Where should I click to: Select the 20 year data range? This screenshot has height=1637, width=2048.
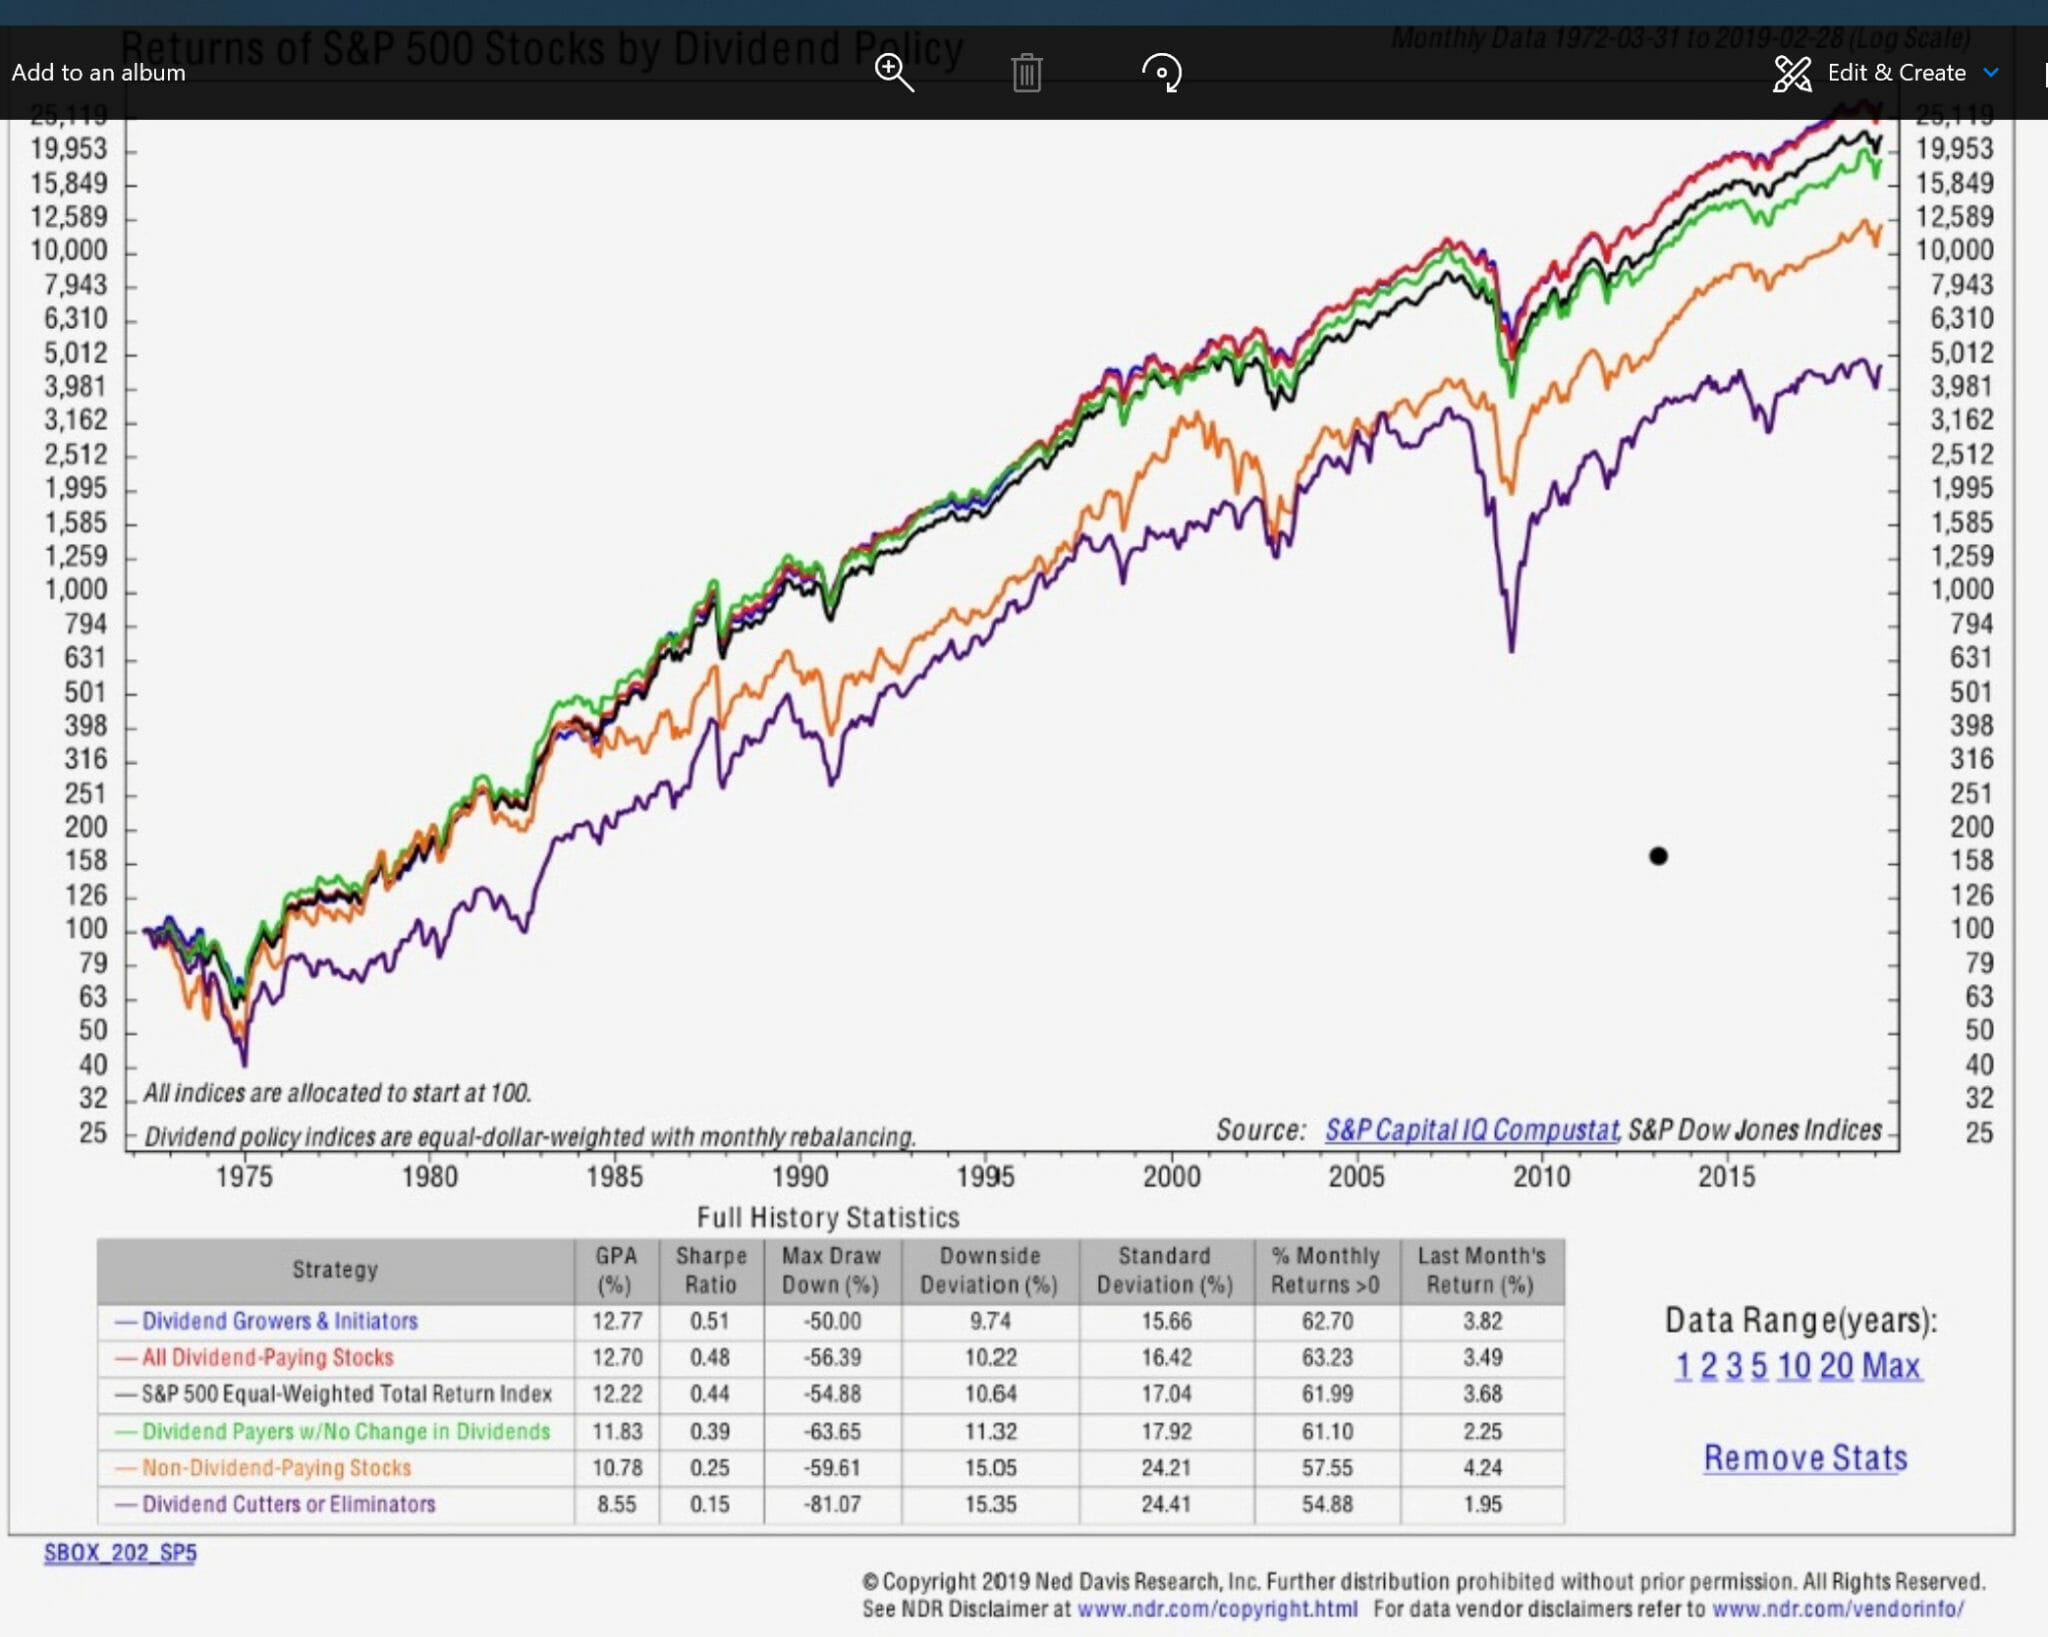pyautogui.click(x=1836, y=1366)
